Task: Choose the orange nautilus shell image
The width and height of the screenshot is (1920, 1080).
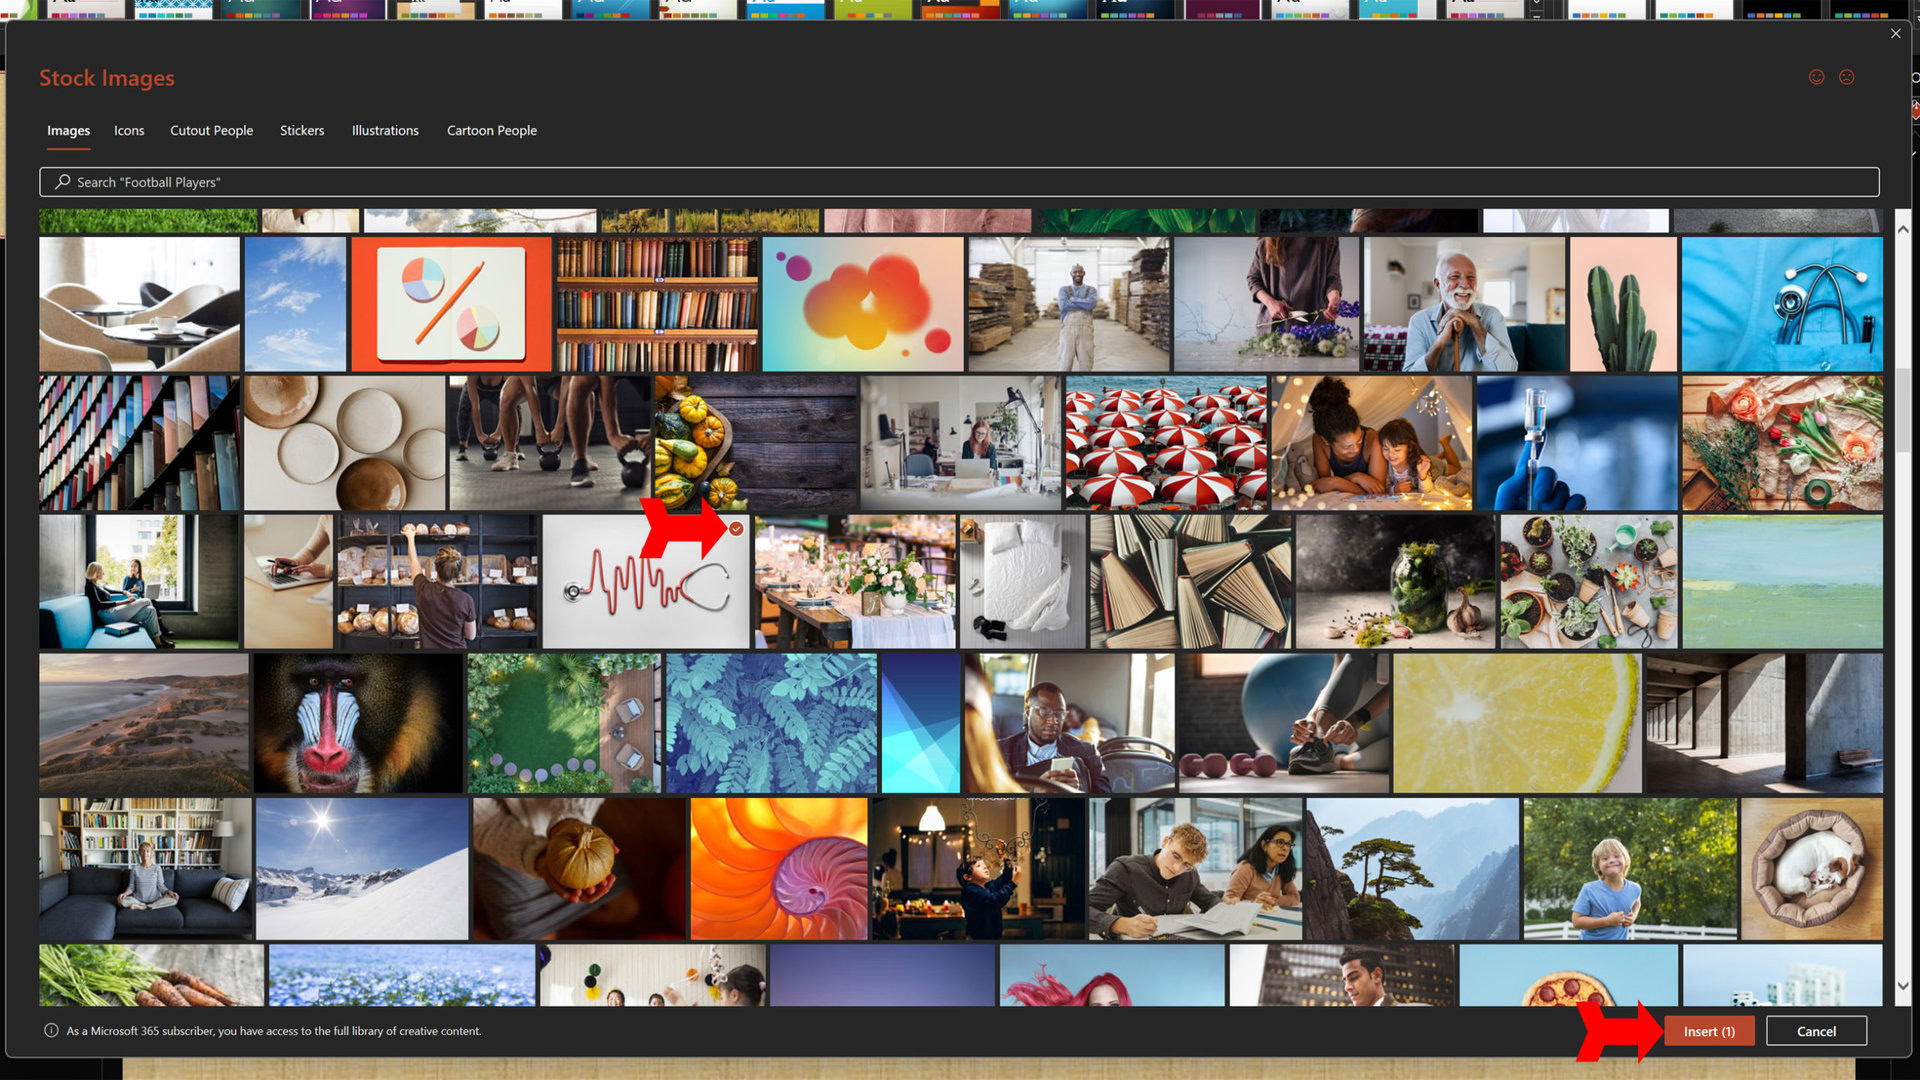Action: click(x=778, y=868)
